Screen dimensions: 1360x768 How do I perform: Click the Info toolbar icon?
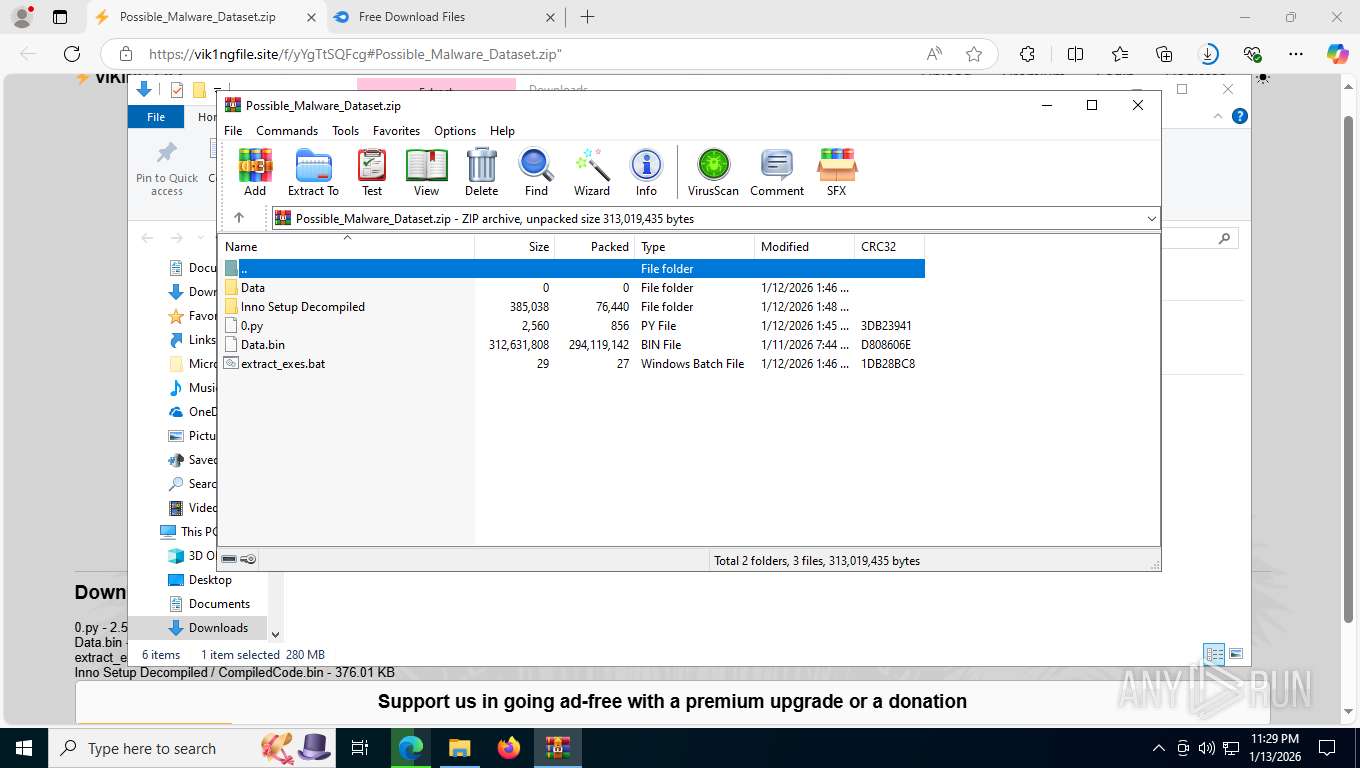[646, 172]
